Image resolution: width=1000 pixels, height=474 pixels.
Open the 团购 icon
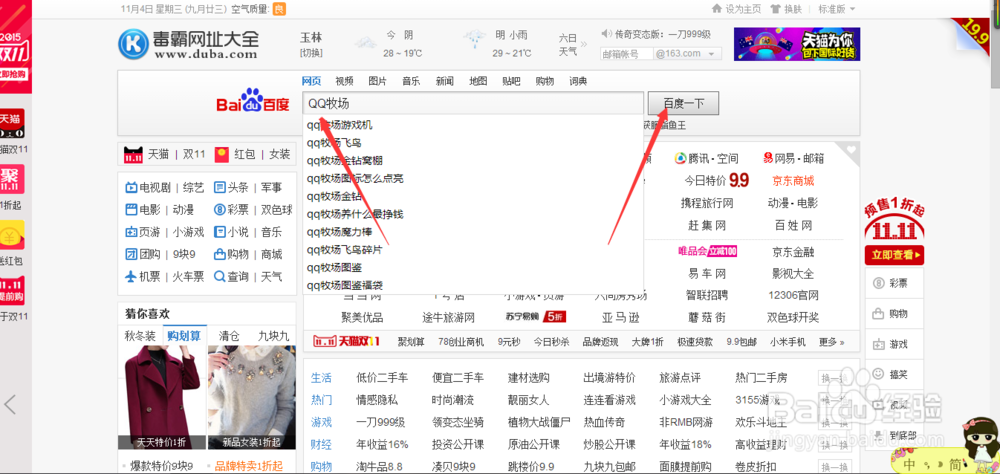point(131,254)
